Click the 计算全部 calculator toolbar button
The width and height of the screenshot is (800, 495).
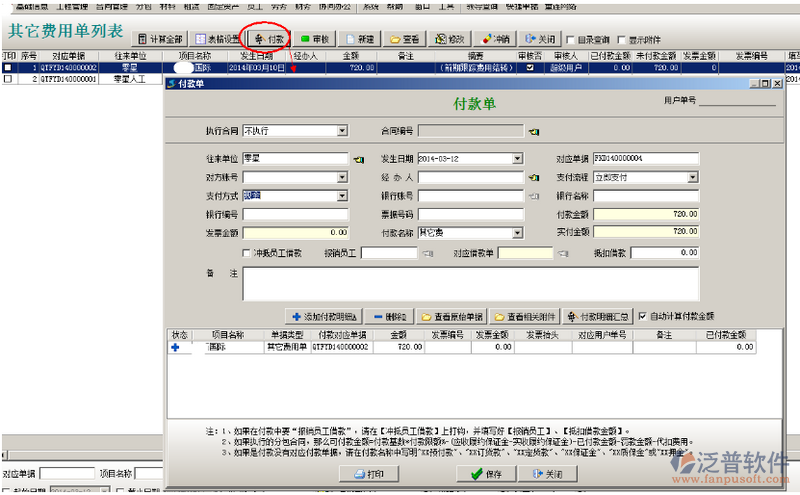pyautogui.click(x=160, y=39)
